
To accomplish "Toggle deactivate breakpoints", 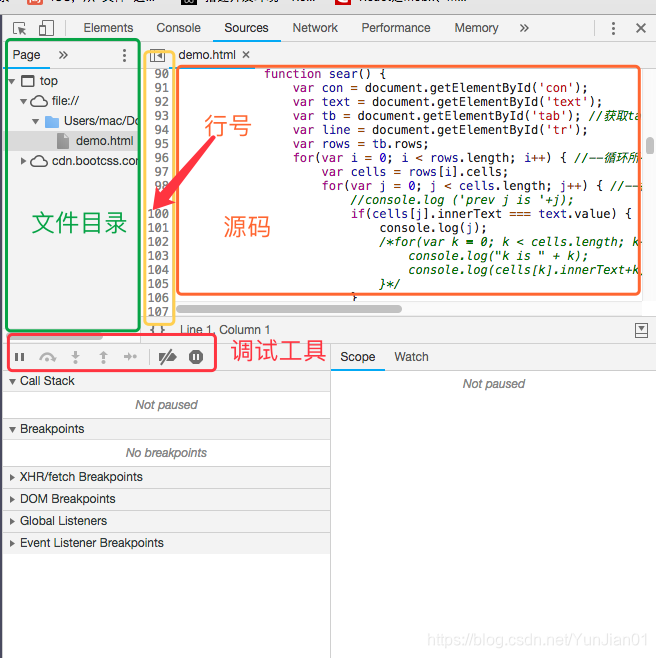I will (167, 356).
